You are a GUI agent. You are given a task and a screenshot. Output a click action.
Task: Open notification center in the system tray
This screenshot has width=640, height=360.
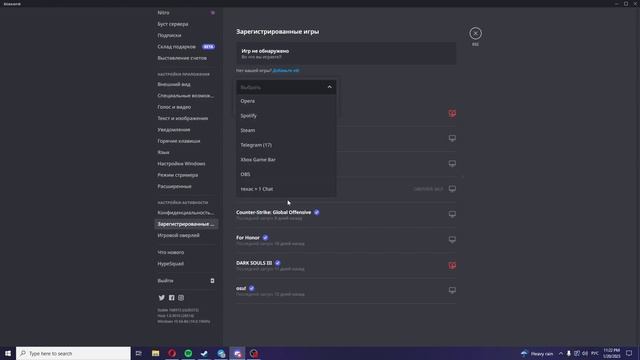(629, 353)
